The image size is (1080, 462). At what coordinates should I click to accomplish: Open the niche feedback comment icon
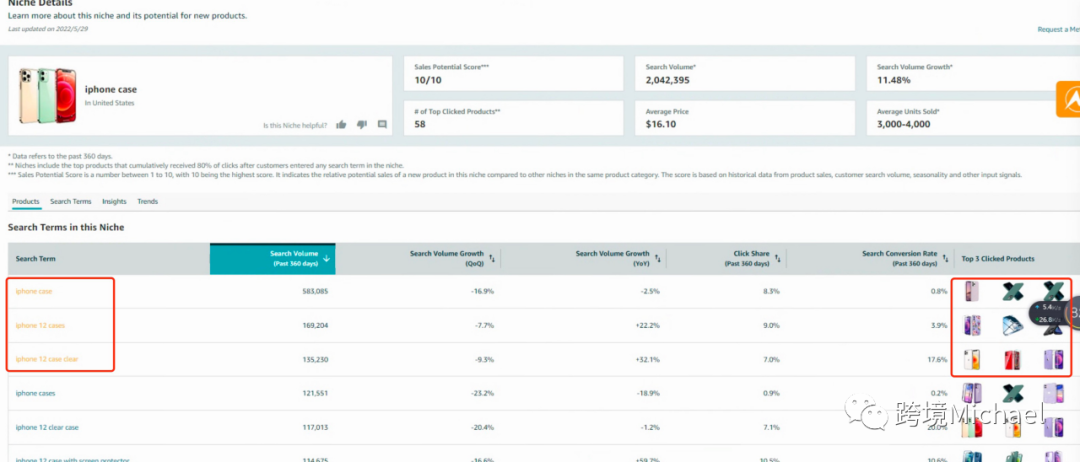(382, 125)
